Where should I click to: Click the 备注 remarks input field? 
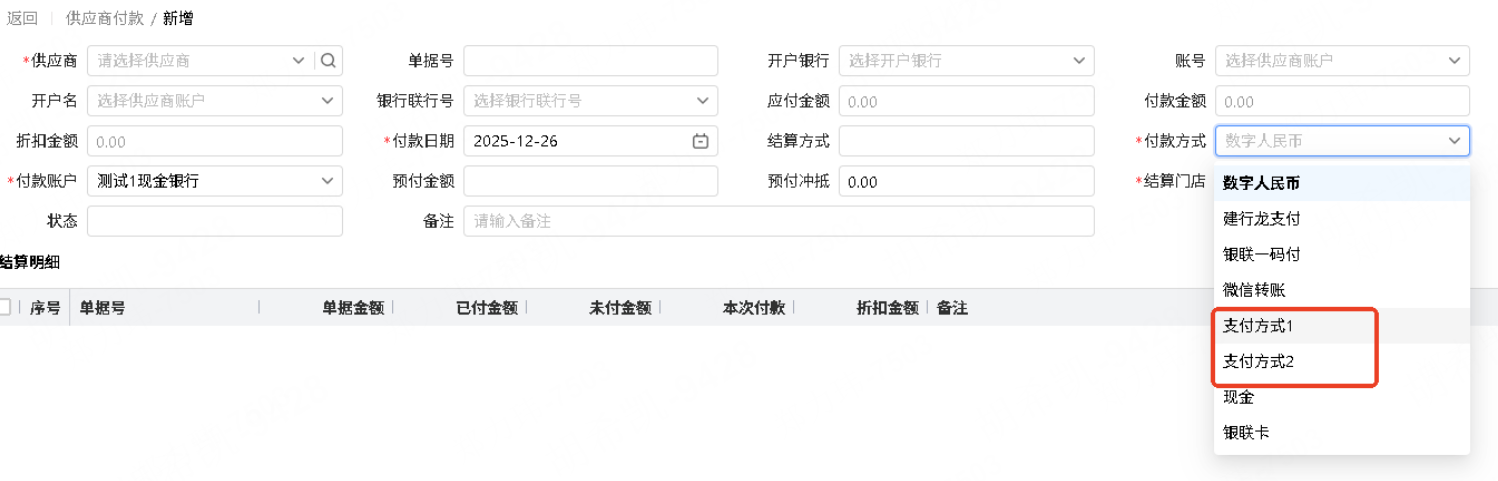click(x=778, y=221)
